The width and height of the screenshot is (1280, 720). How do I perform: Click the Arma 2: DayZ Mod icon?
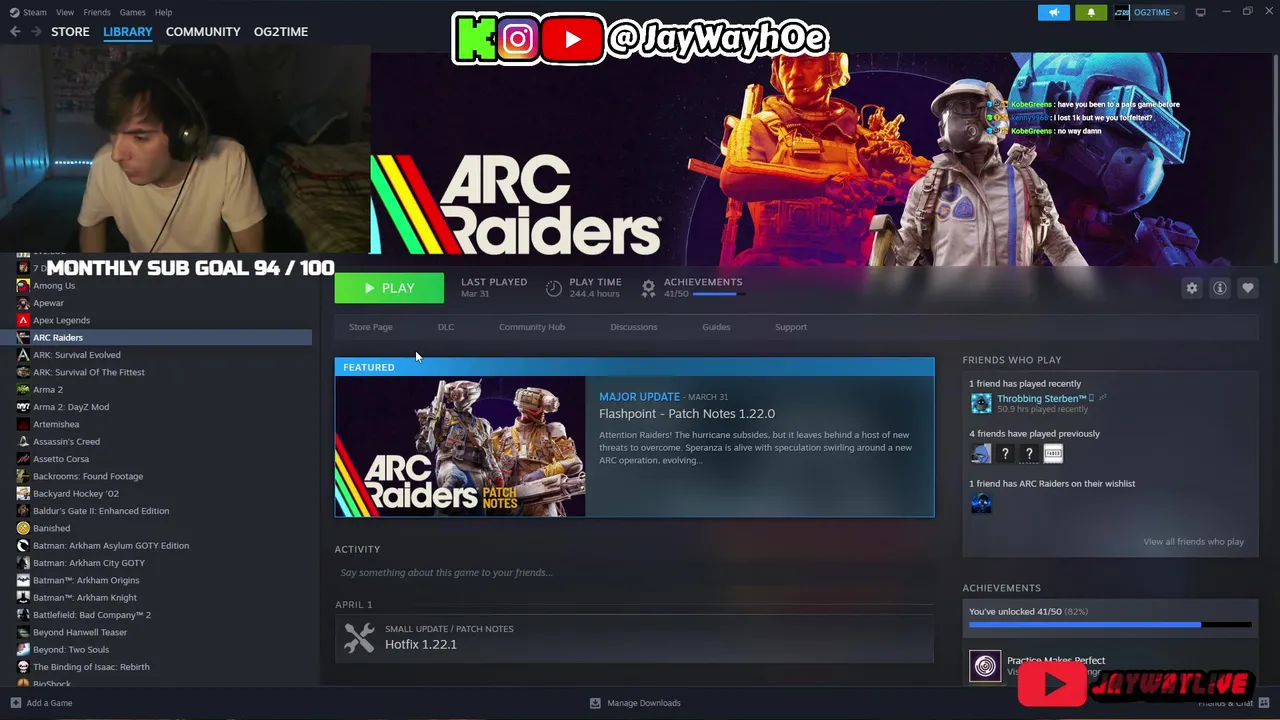tap(23, 407)
